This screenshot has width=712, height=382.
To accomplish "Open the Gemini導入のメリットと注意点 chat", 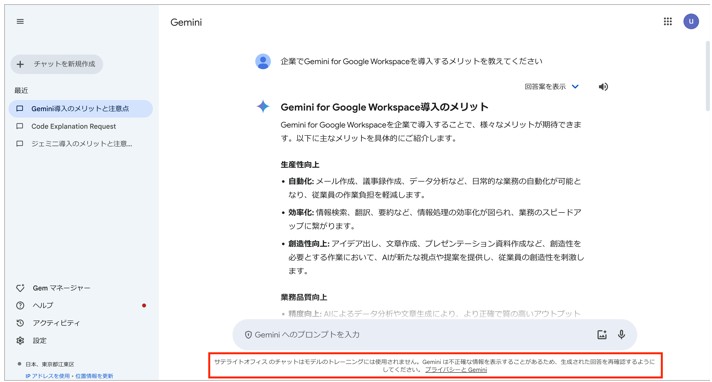I will coord(80,109).
